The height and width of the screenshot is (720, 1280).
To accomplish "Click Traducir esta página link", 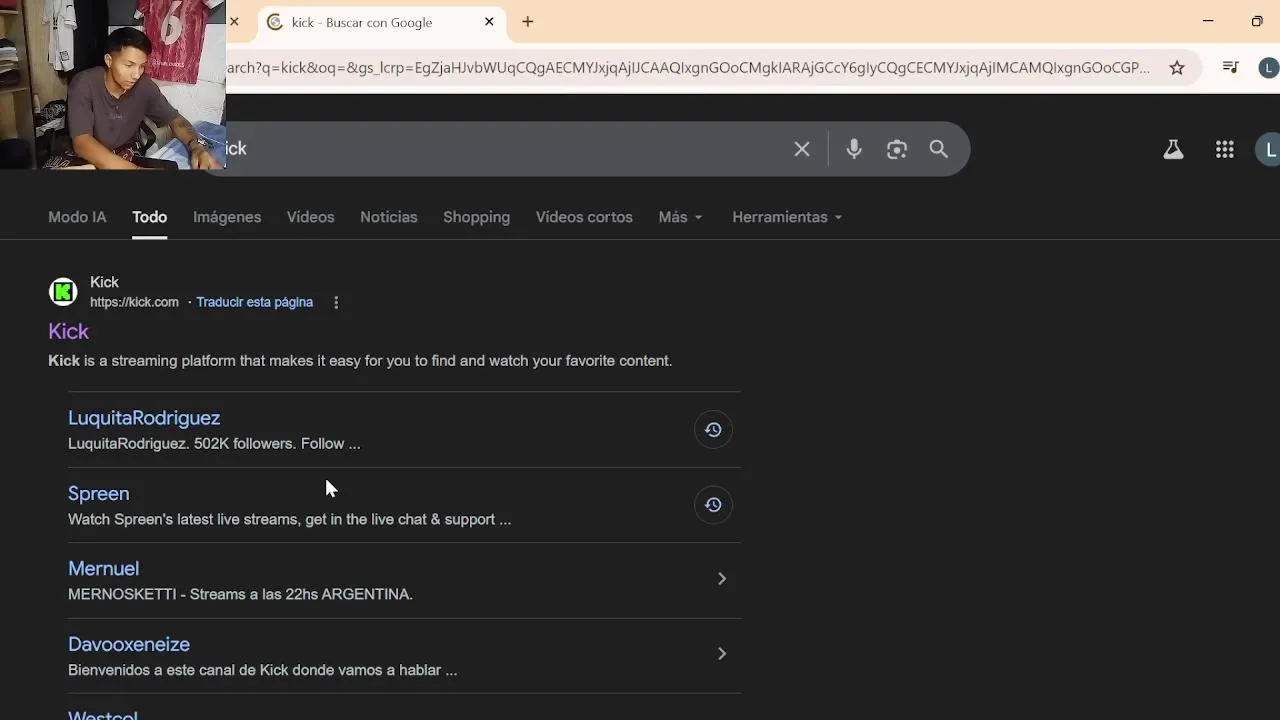I will 254,302.
